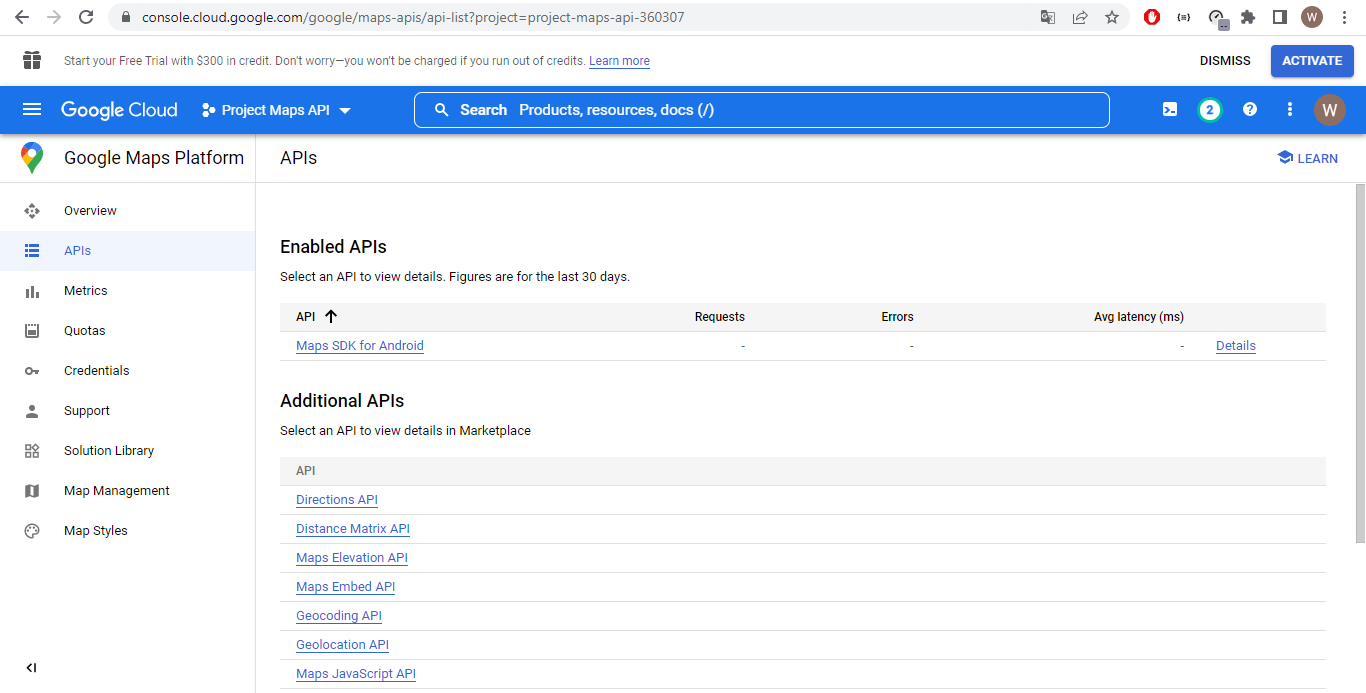The height and width of the screenshot is (693, 1366).
Task: Open the Google account avatar in Cloud header
Action: coord(1330,110)
